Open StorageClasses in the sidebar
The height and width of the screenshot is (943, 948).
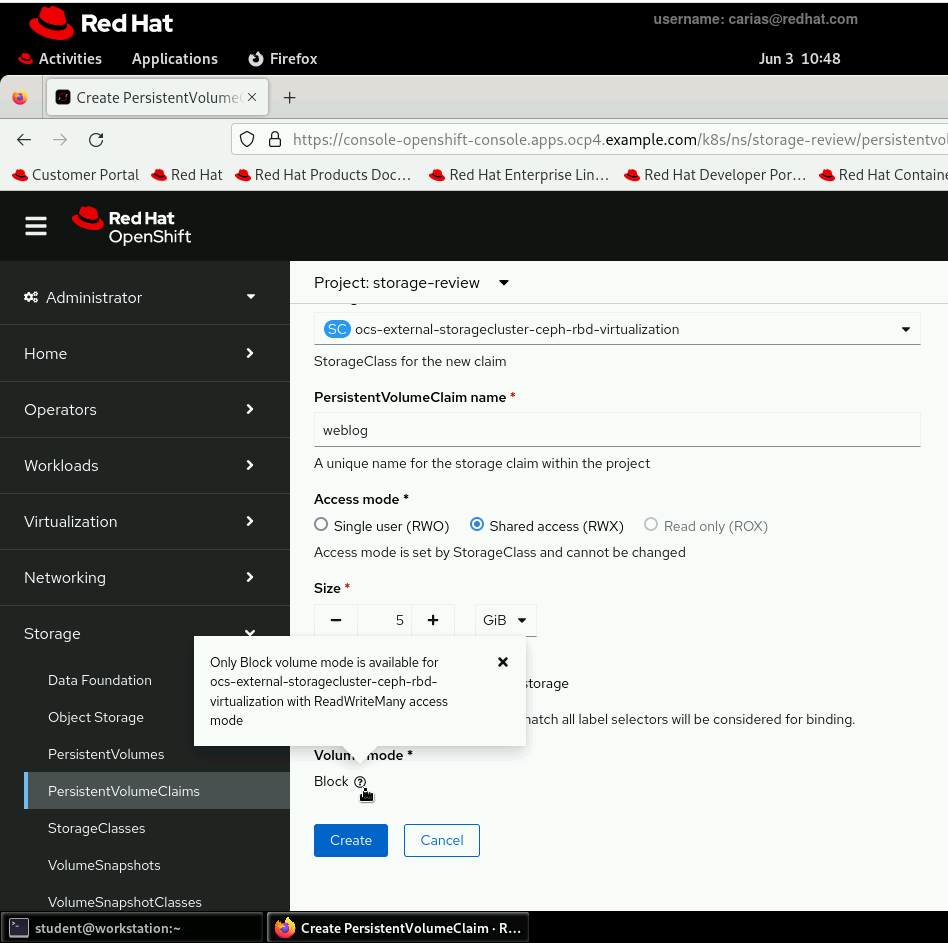tap(97, 828)
